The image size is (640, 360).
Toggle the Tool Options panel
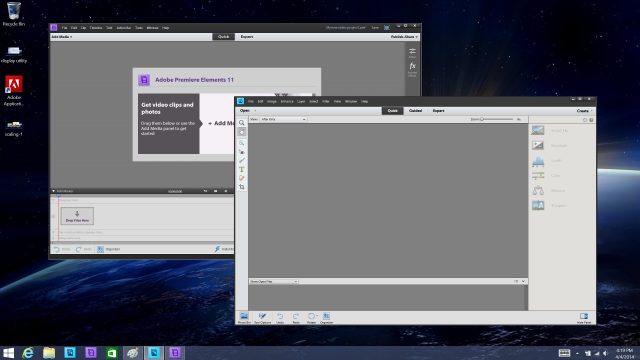coord(262,318)
